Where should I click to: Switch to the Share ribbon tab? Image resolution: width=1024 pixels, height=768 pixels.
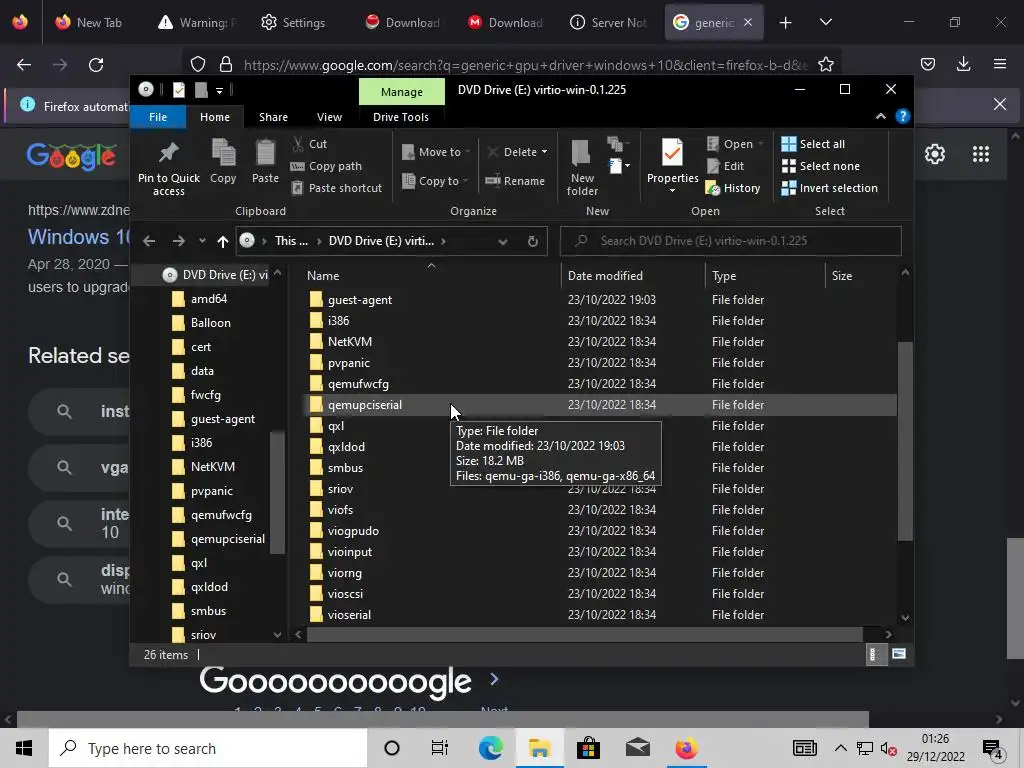point(273,117)
